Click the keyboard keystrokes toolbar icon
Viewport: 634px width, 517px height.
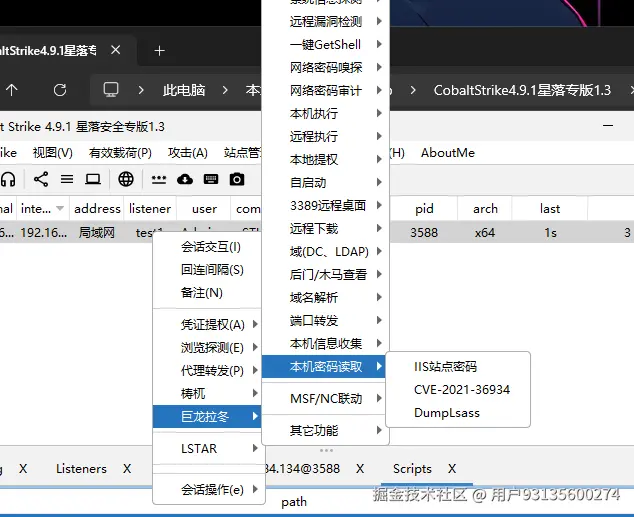[x=211, y=179]
